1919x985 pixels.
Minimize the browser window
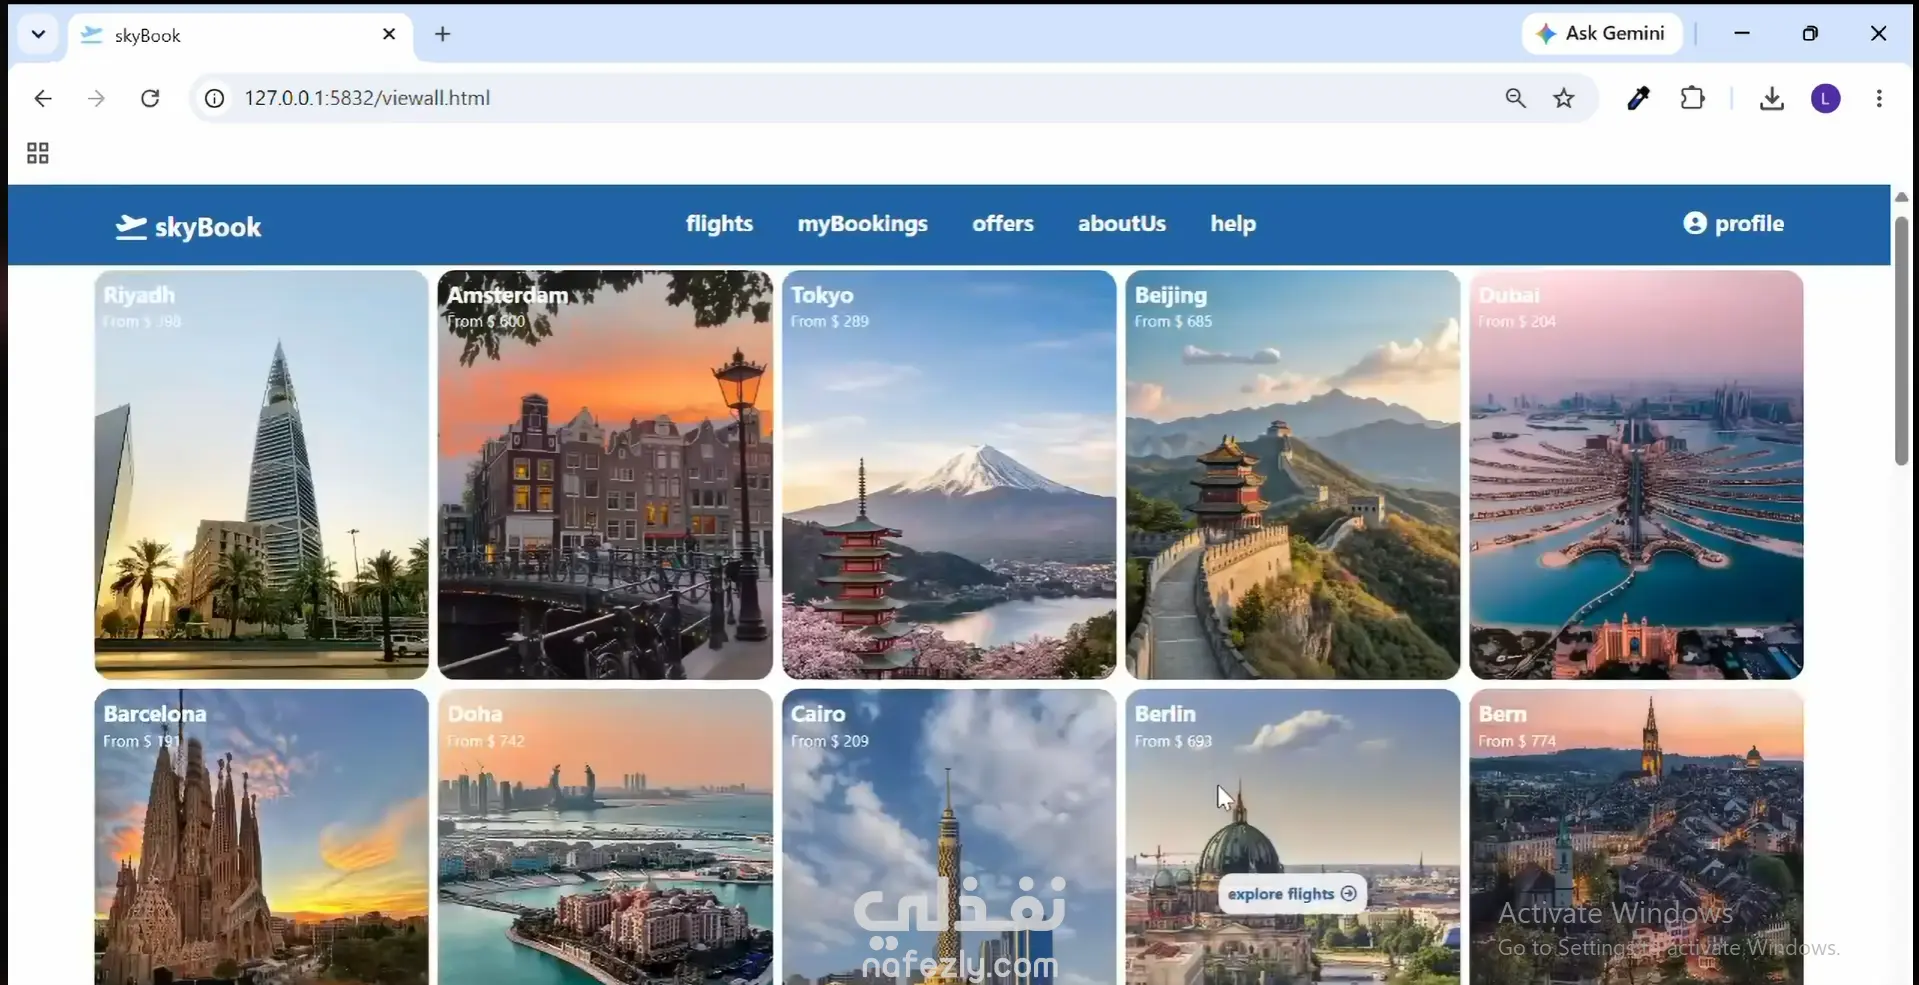[x=1742, y=33]
